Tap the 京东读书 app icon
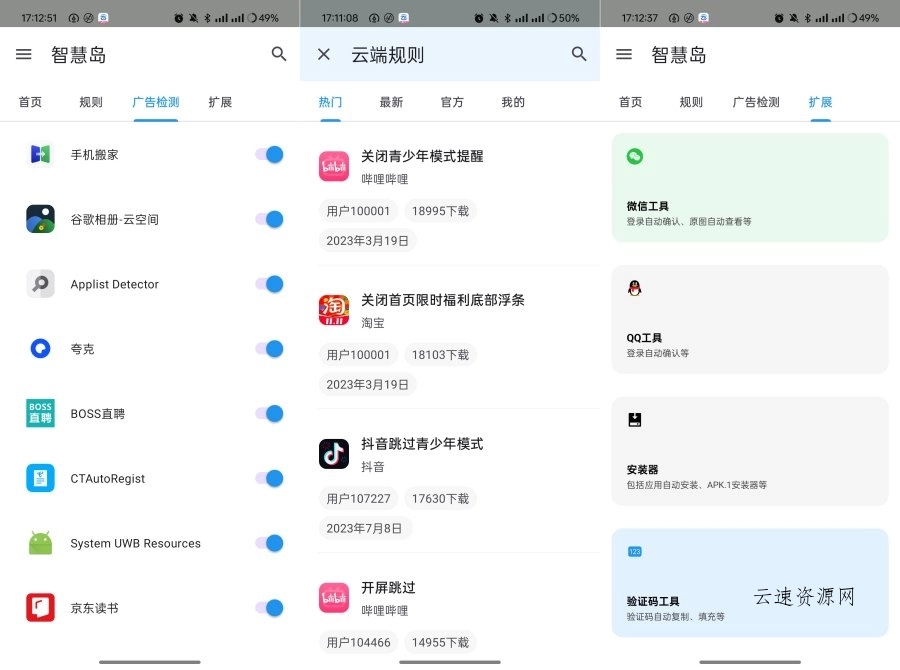 (40, 607)
